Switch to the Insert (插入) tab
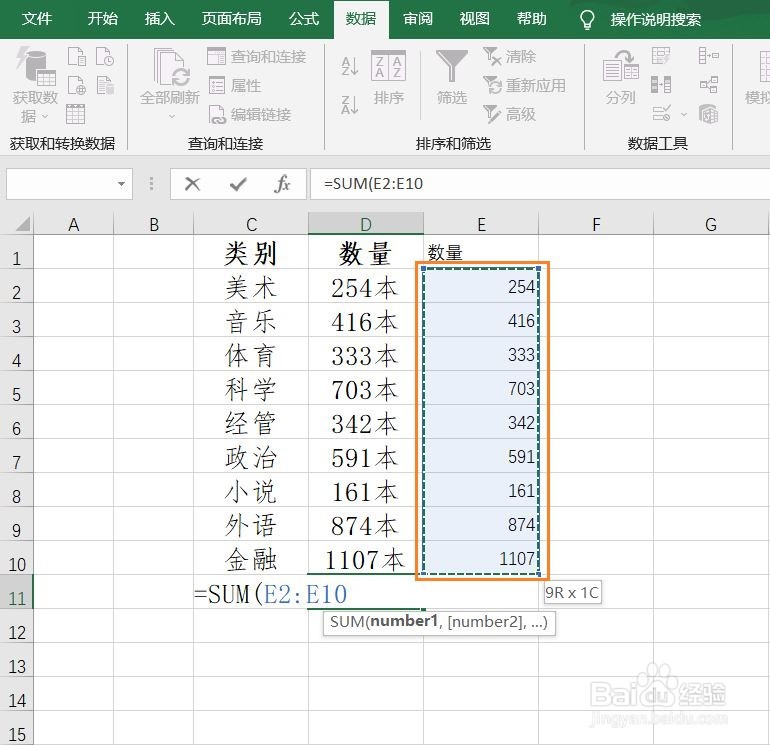This screenshot has height=745, width=770. pos(160,19)
